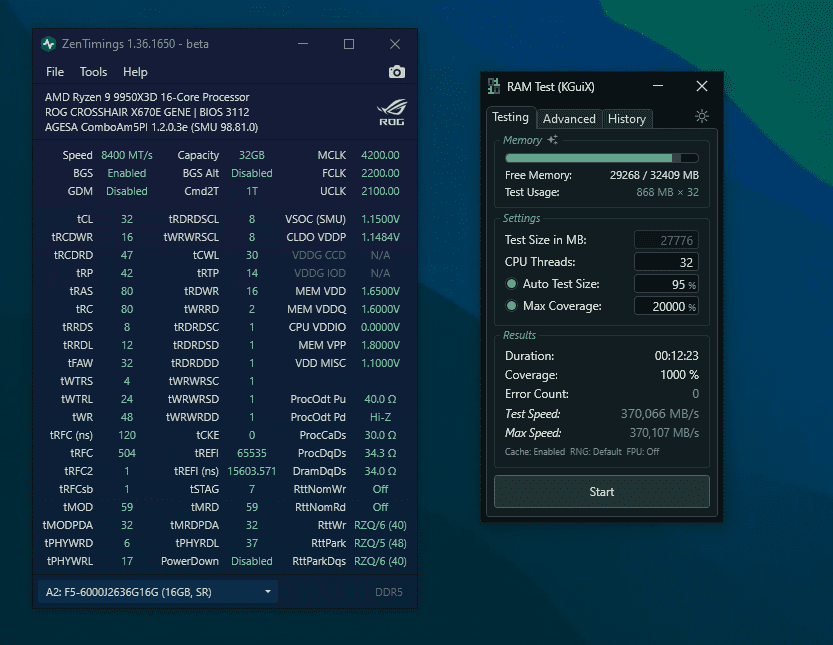Viewport: 833px width, 645px height.
Task: Toggle Max Coverage option
Action: pyautogui.click(x=512, y=306)
